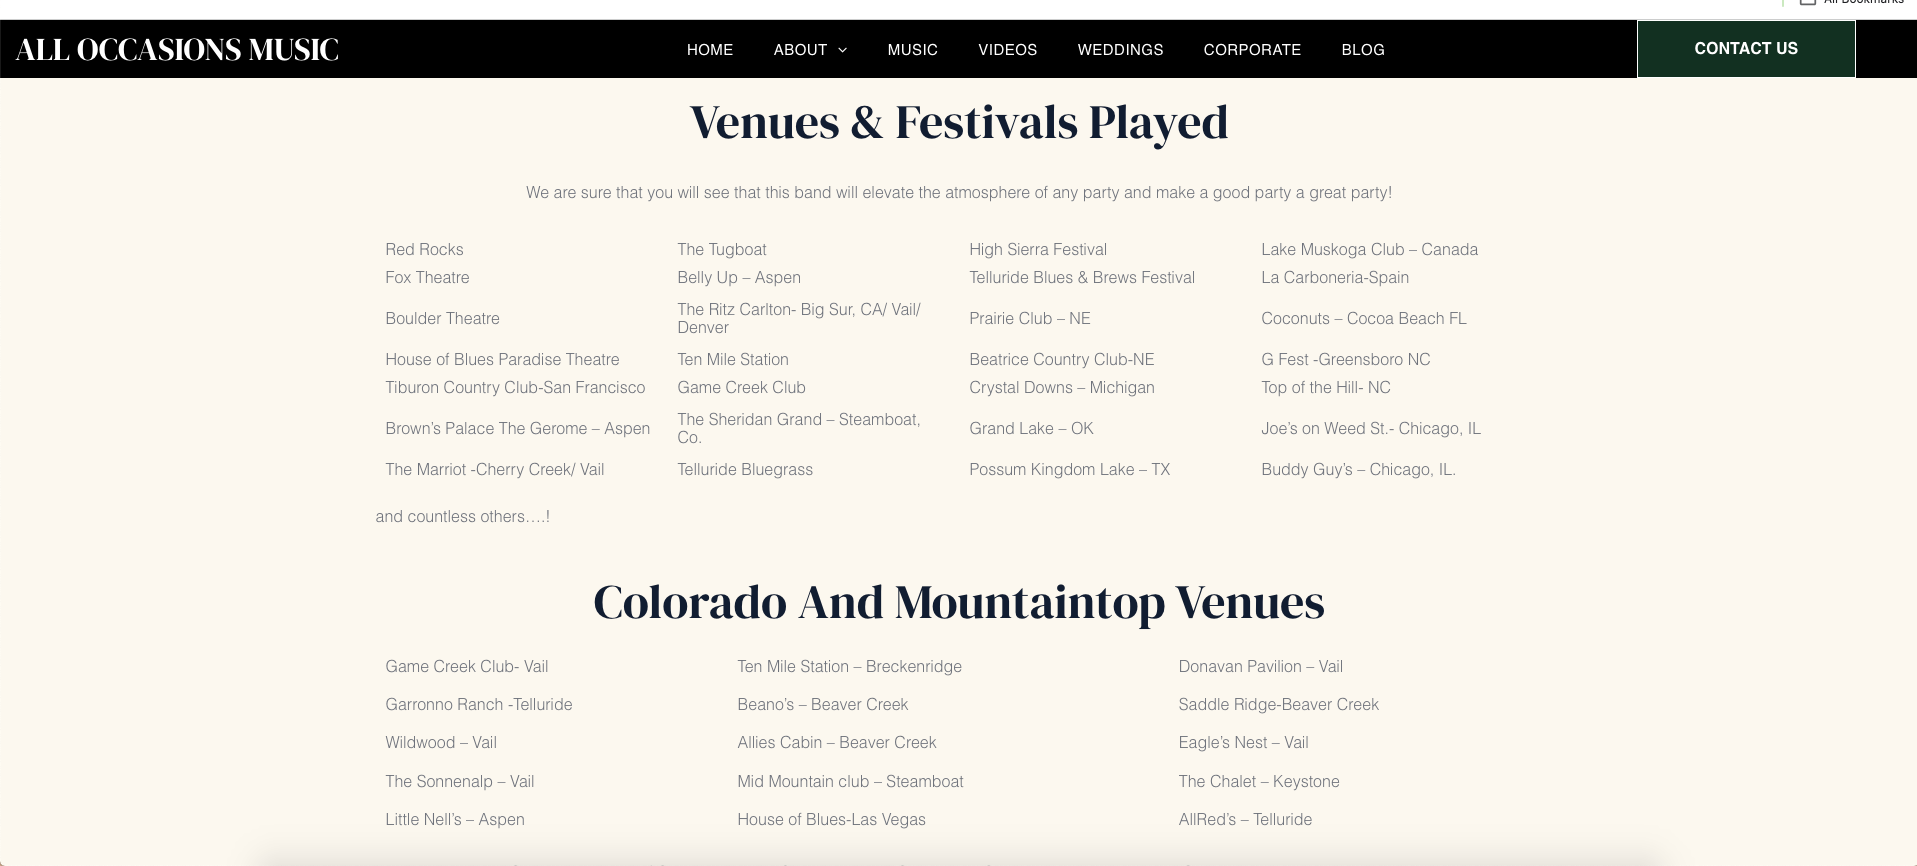Visit the Blog page
This screenshot has width=1917, height=866.
tap(1363, 49)
